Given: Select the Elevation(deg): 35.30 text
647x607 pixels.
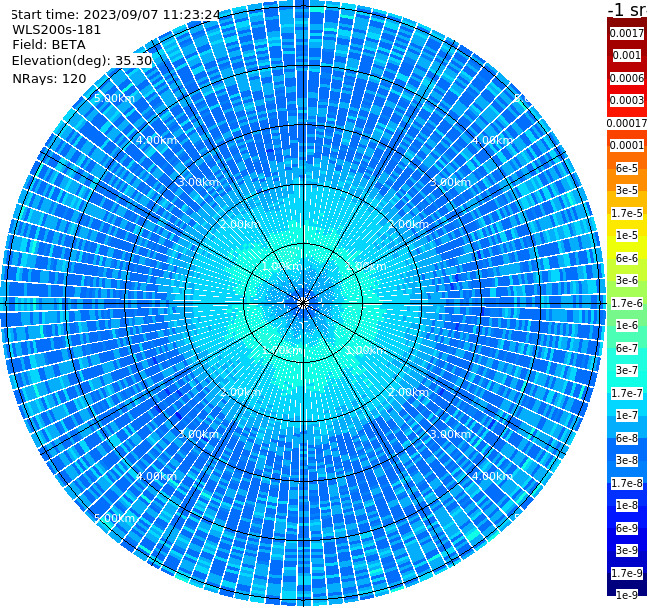Looking at the screenshot, I should pyautogui.click(x=82, y=61).
